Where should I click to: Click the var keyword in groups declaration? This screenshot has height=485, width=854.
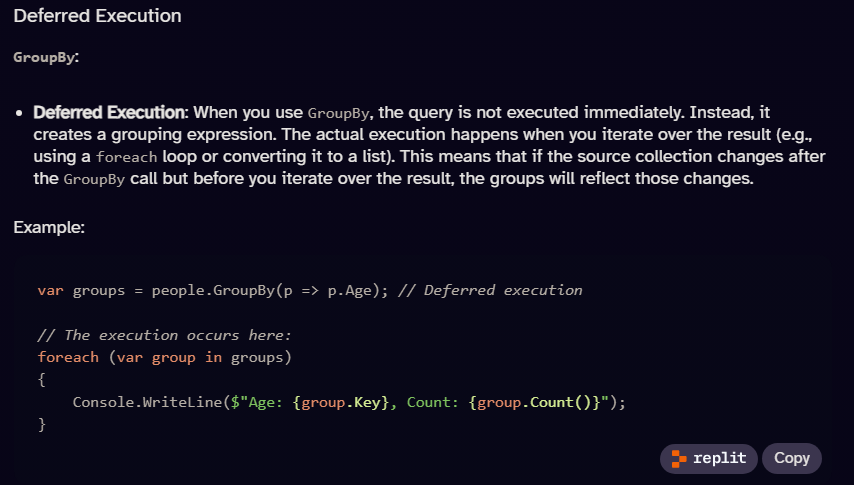coord(51,290)
